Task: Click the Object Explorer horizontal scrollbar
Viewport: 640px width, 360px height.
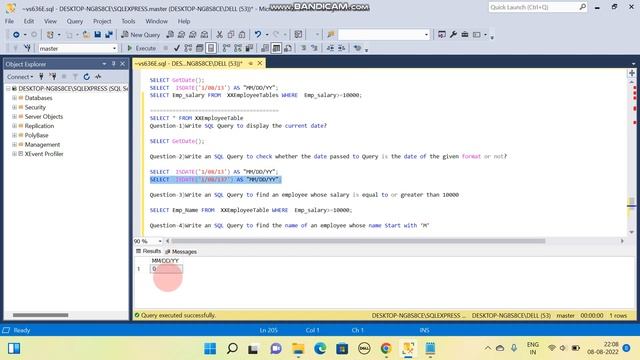Action: pyautogui.click(x=40, y=315)
